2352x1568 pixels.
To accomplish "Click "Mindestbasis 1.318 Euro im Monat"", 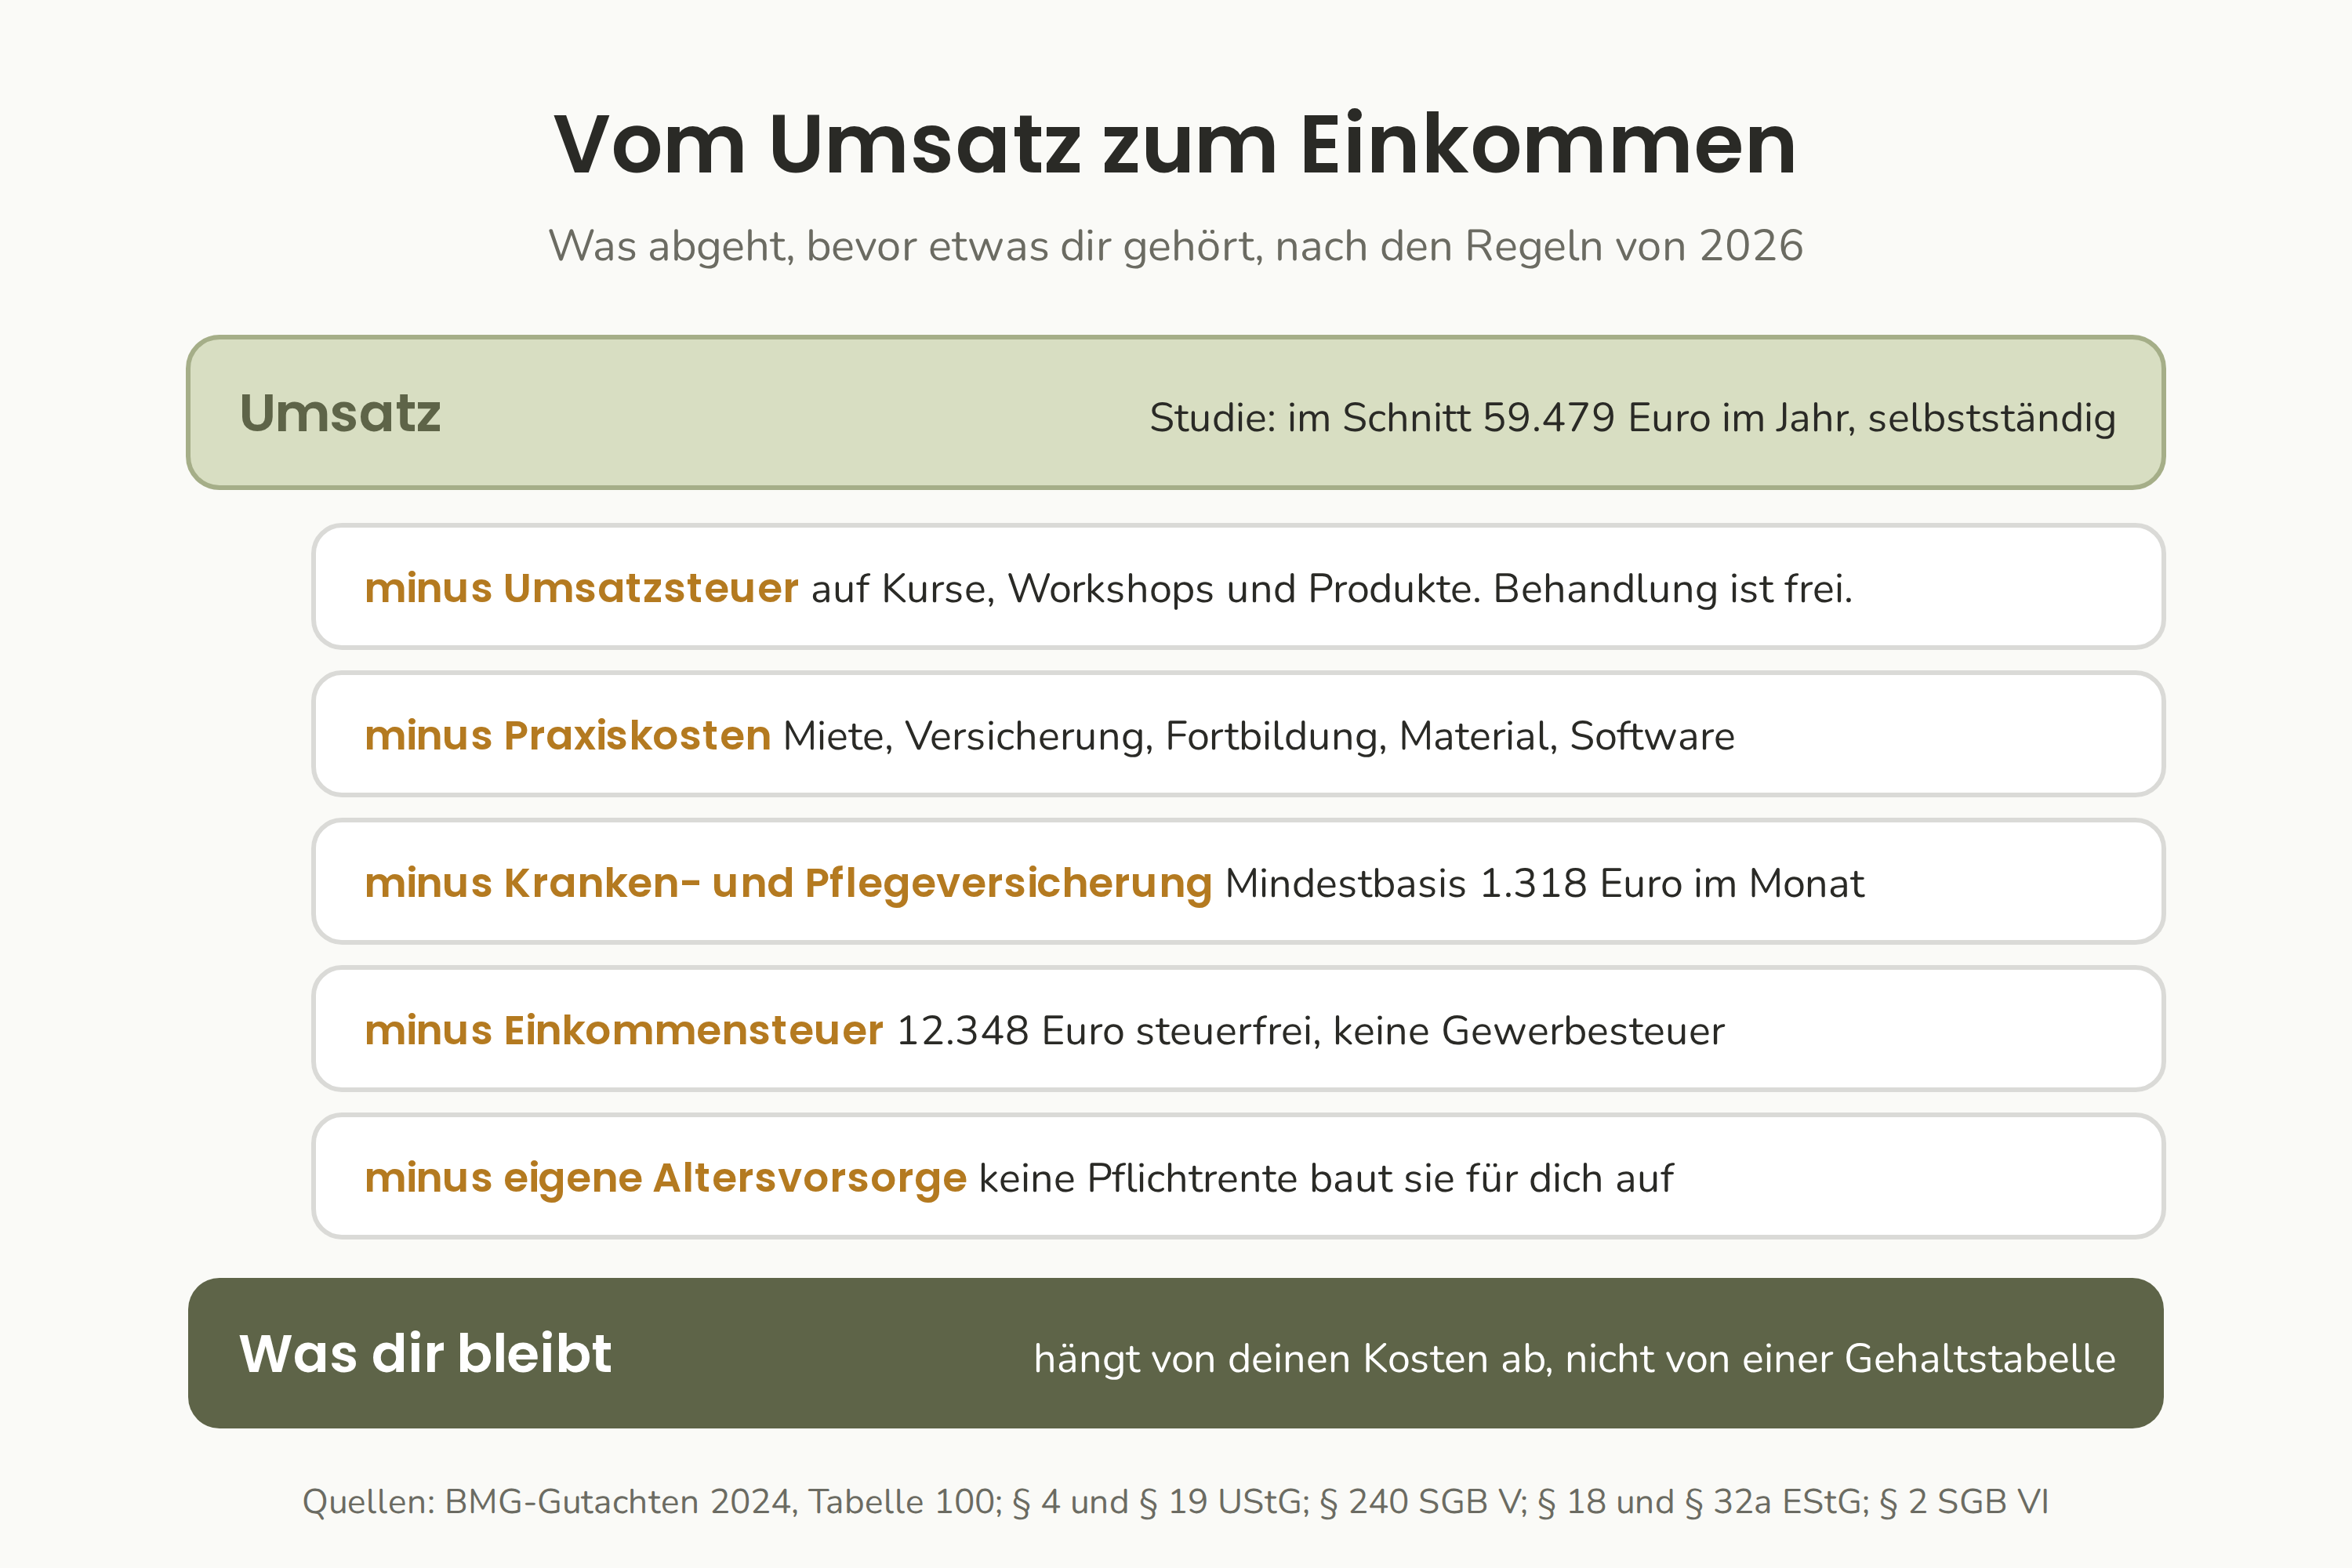I will pos(1545,884).
